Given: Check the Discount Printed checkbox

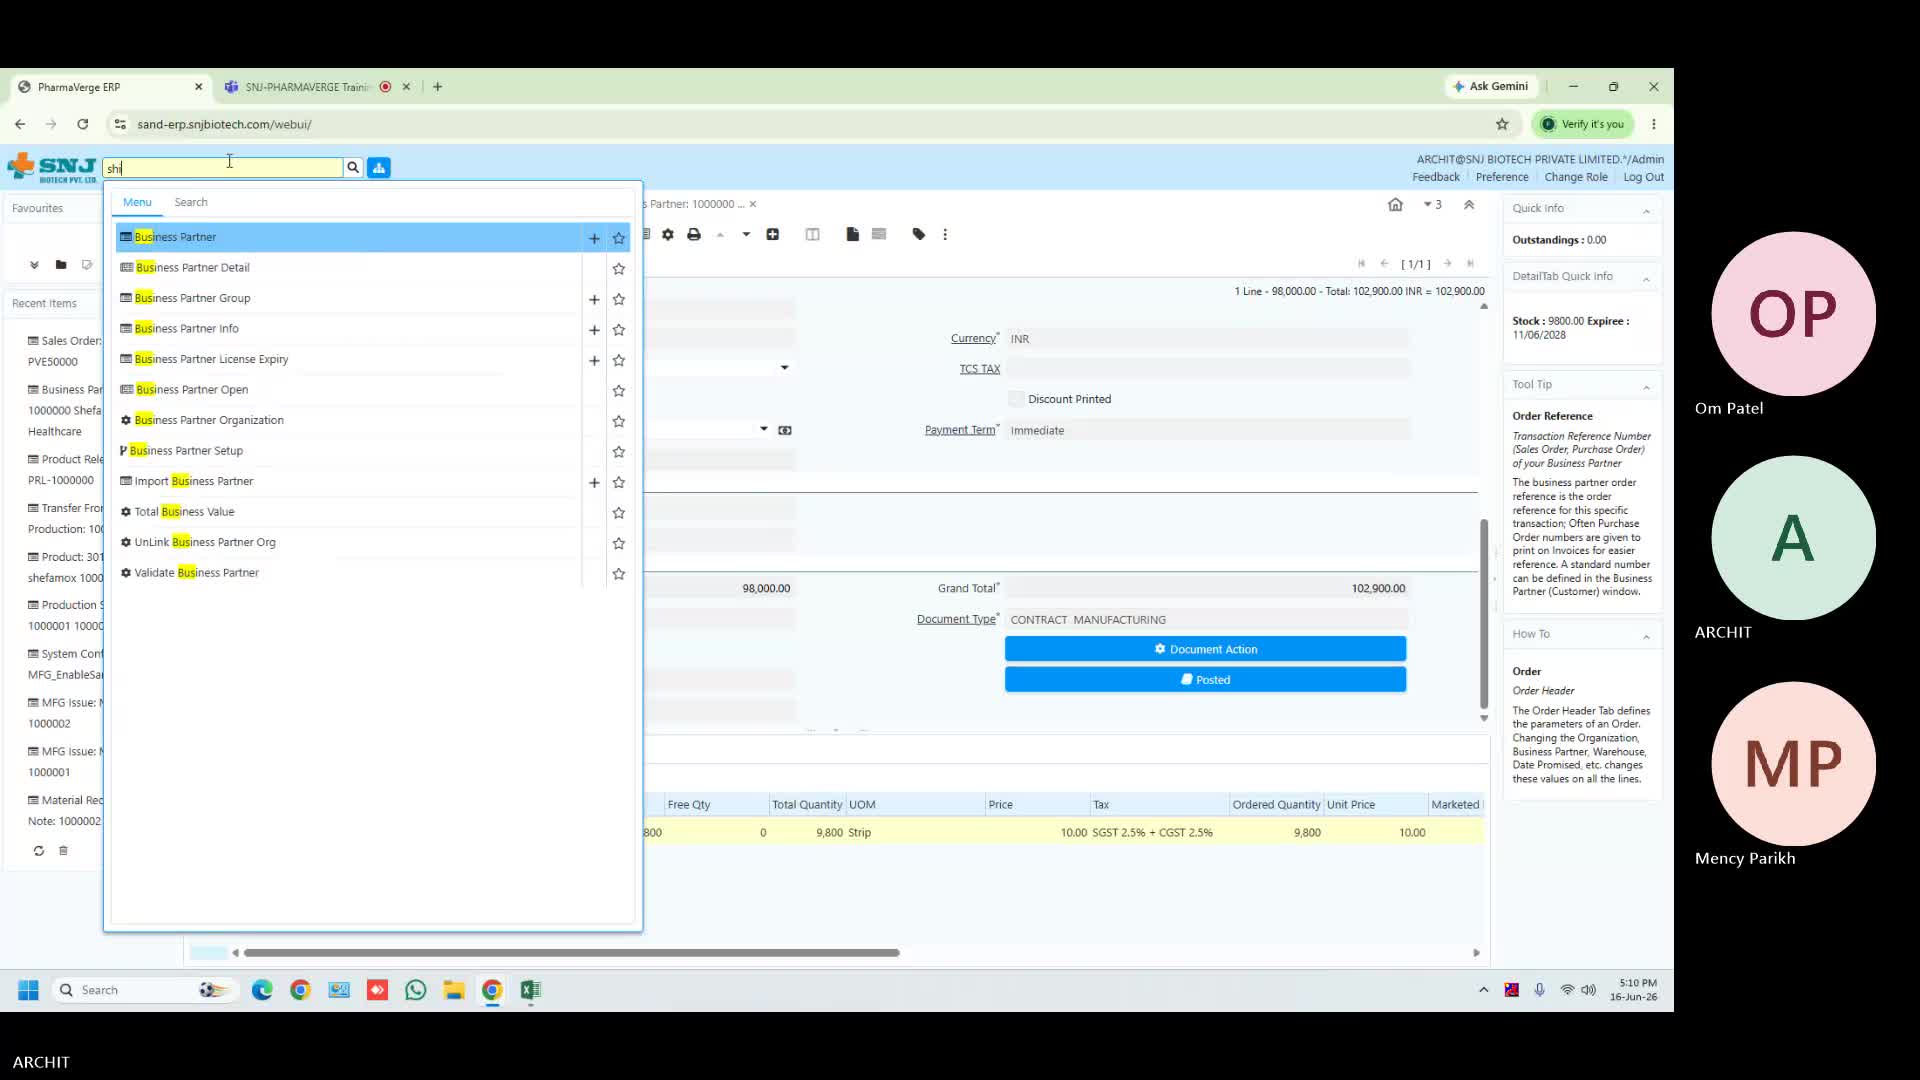Looking at the screenshot, I should click(x=1016, y=399).
